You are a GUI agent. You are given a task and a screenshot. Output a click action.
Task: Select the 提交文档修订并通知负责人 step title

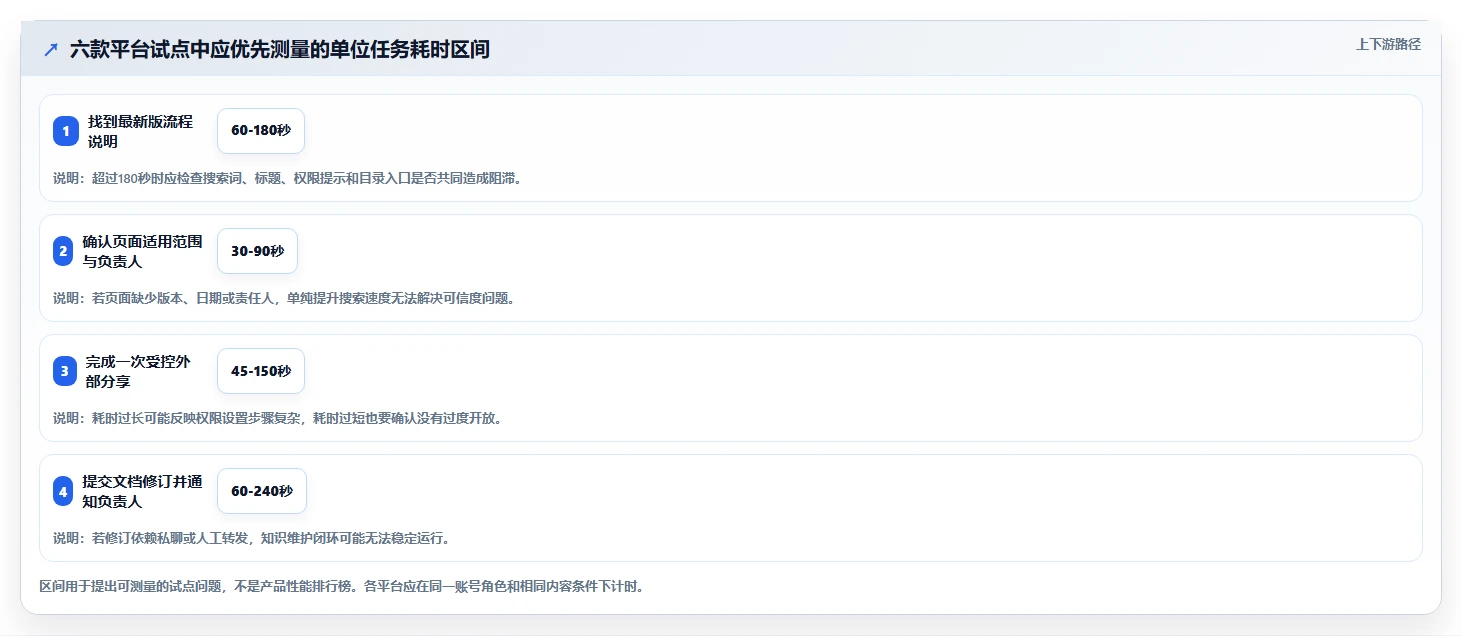coord(143,491)
